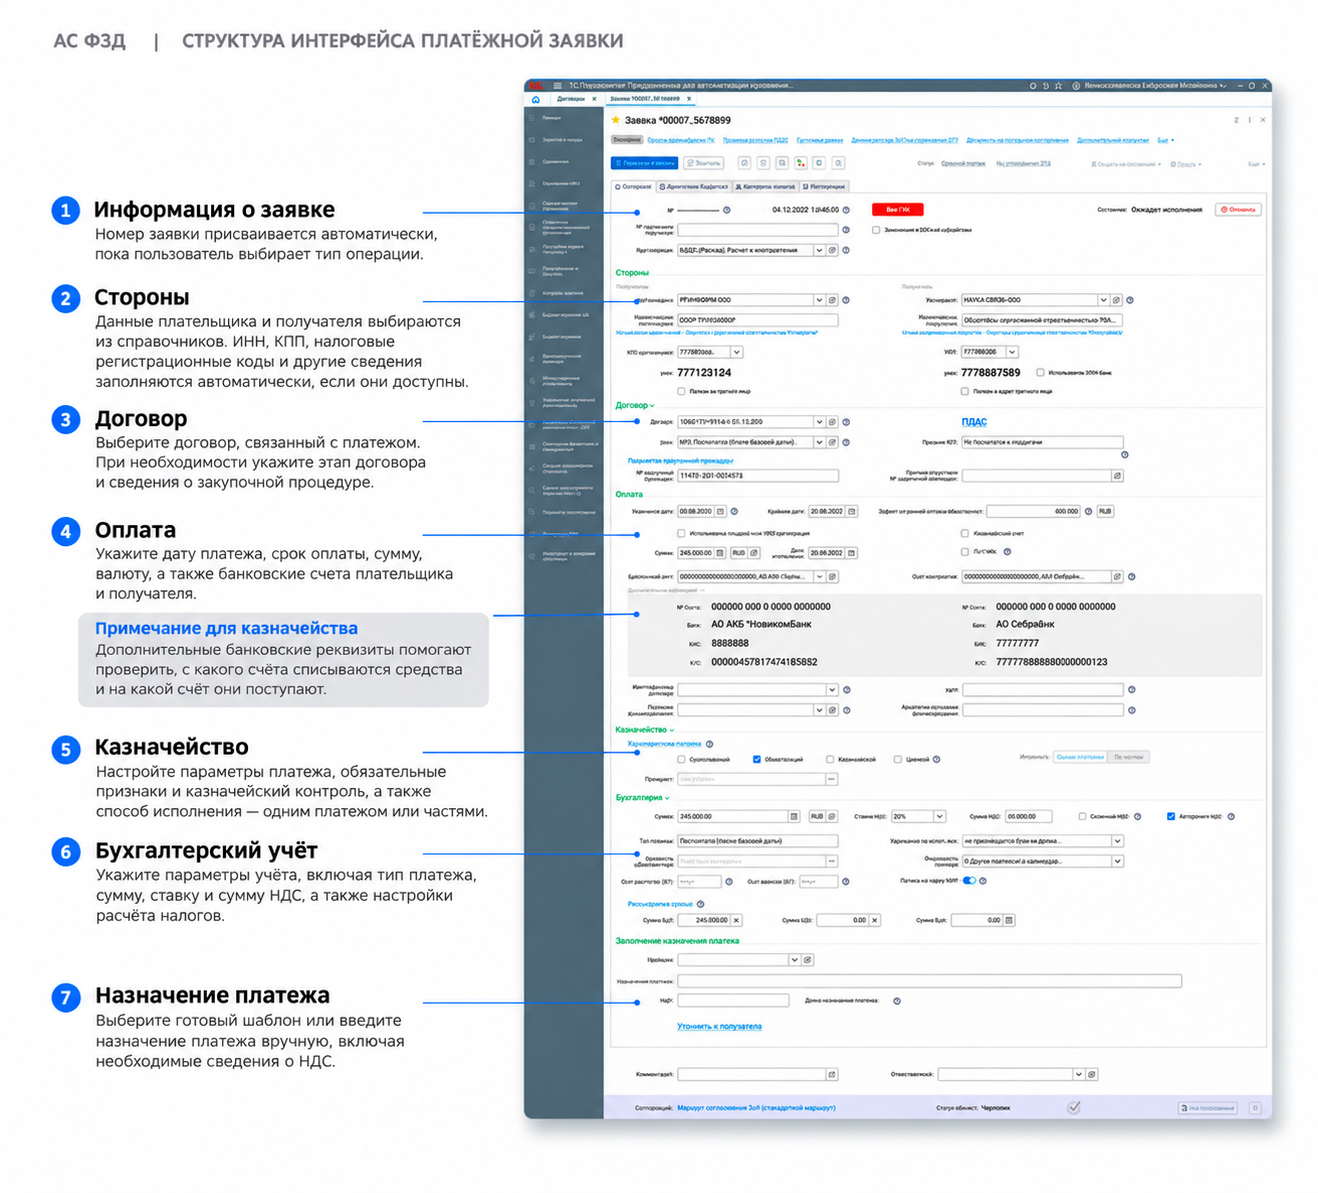This screenshot has width=1318, height=1193.
Task: Open the dropdown arrow of the НАУКА recipient field
Action: pos(1103,300)
